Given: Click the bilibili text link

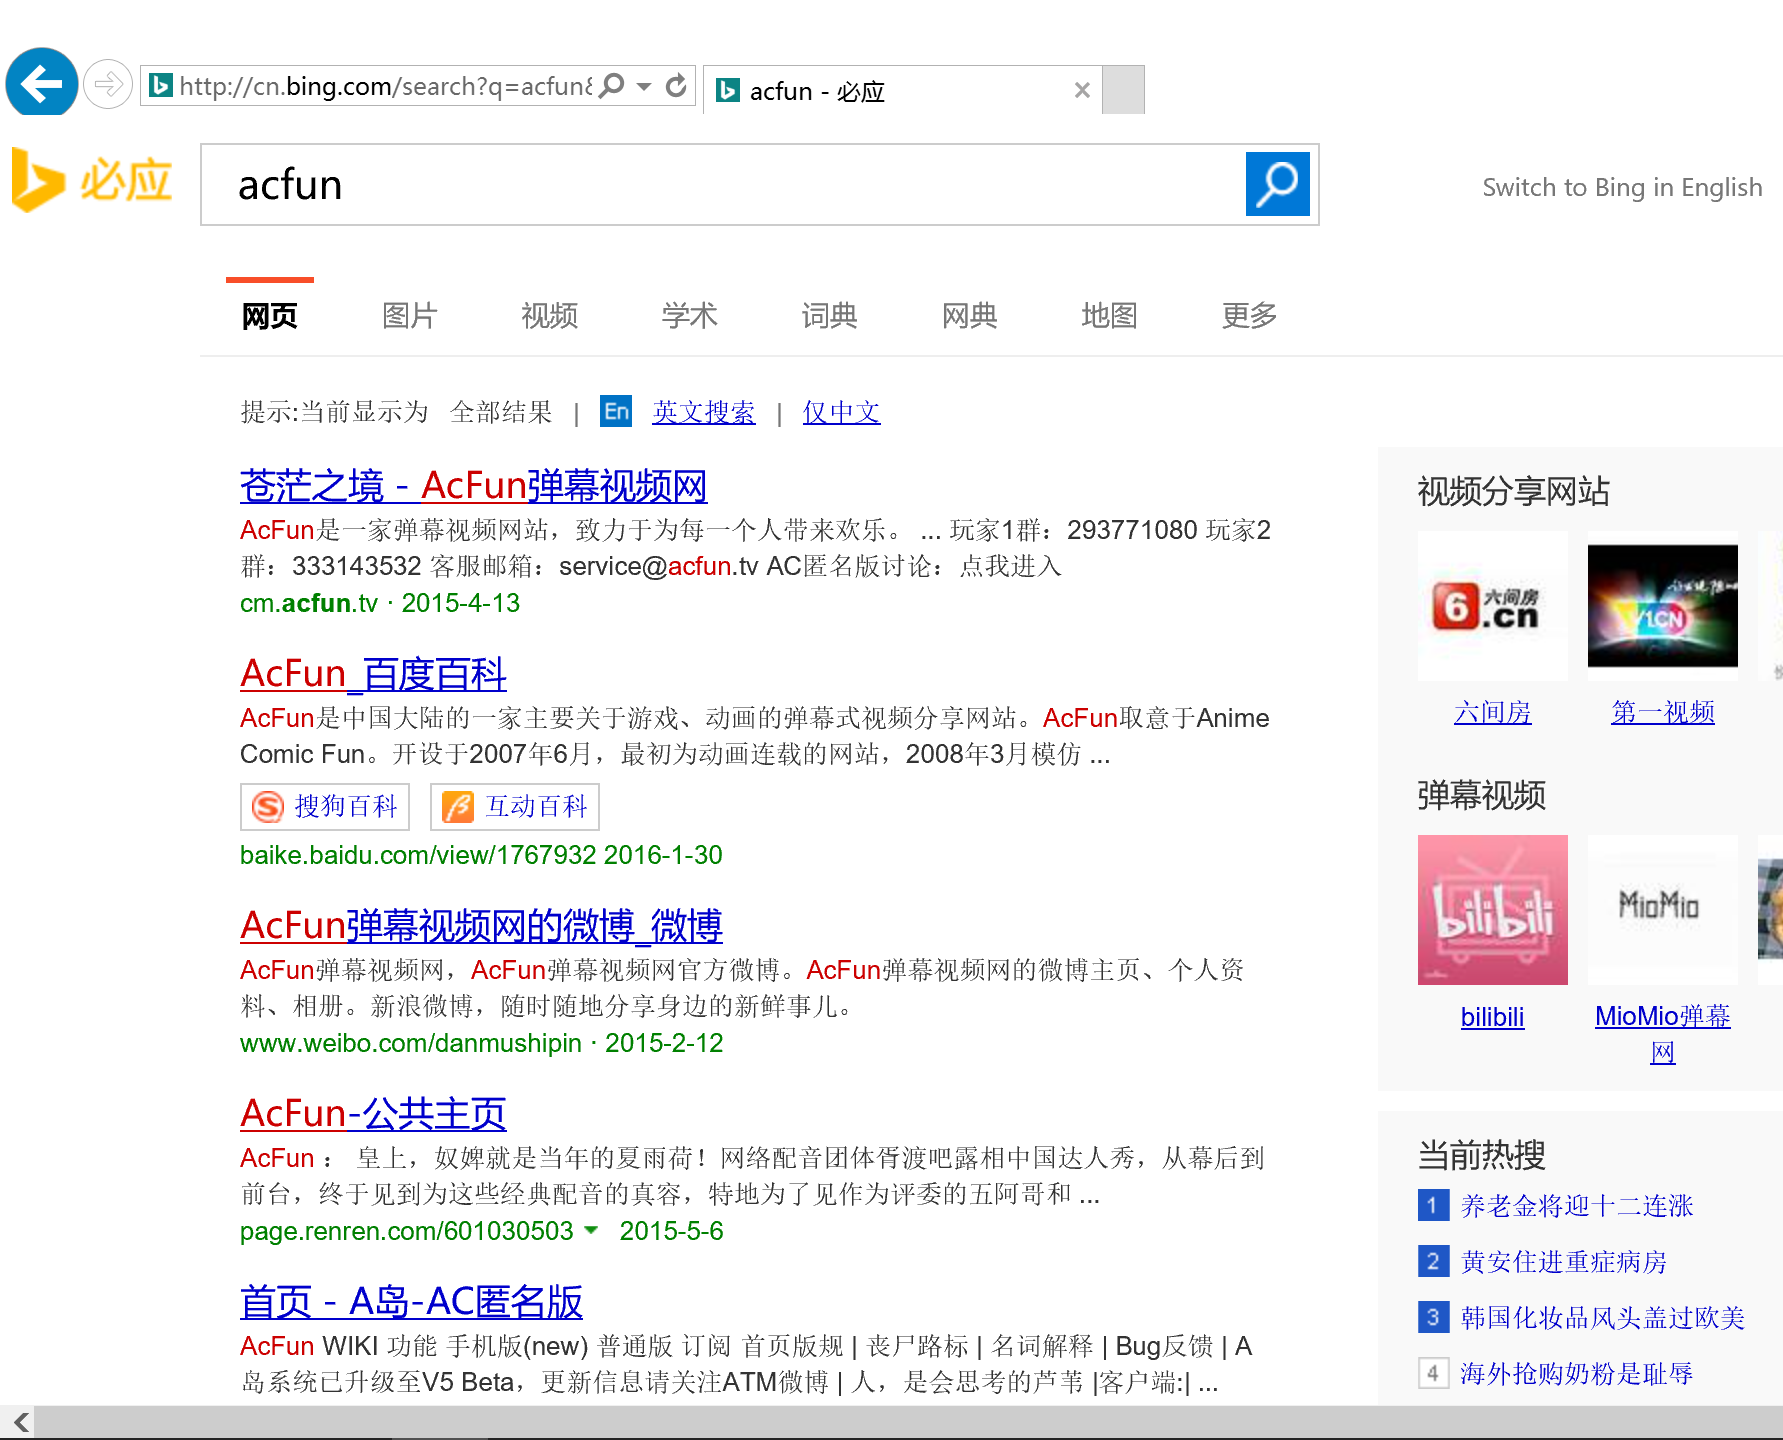Looking at the screenshot, I should [x=1493, y=1017].
